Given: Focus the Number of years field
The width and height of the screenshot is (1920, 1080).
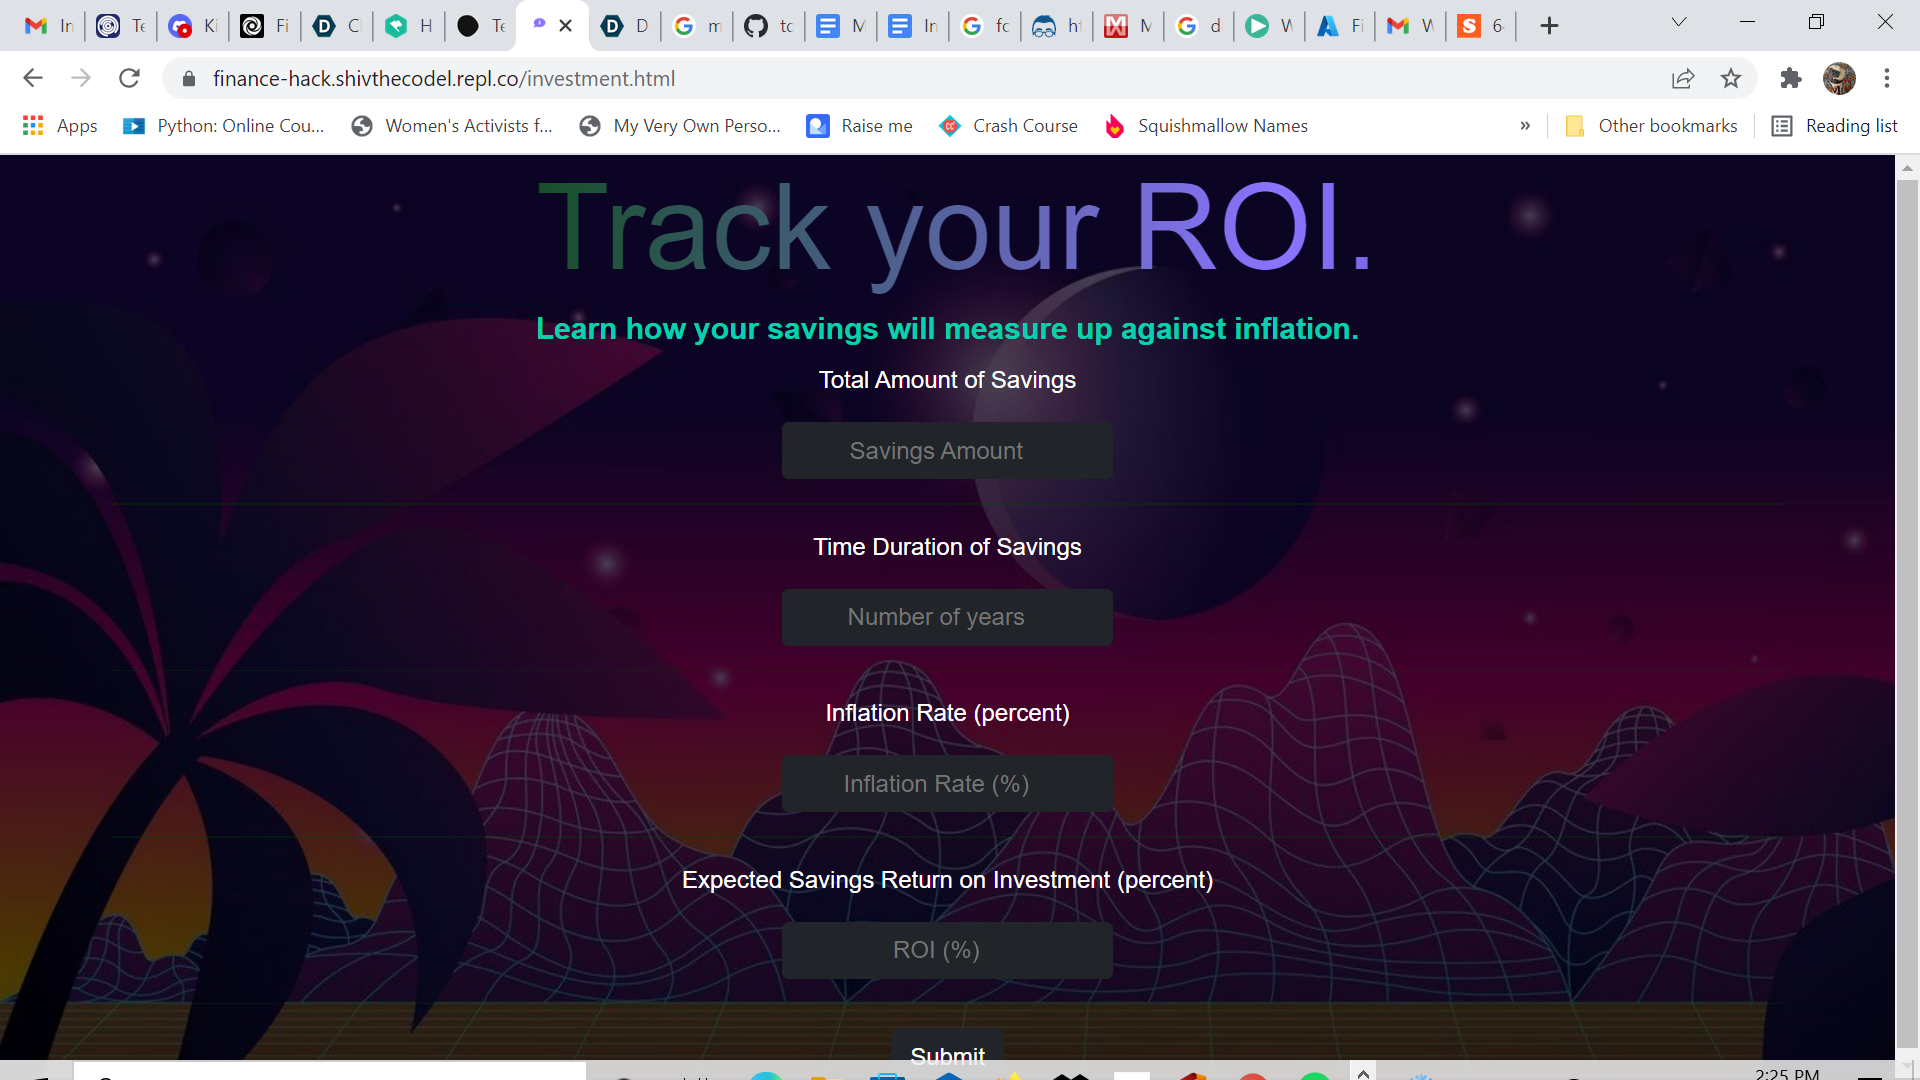Looking at the screenshot, I should tap(947, 617).
